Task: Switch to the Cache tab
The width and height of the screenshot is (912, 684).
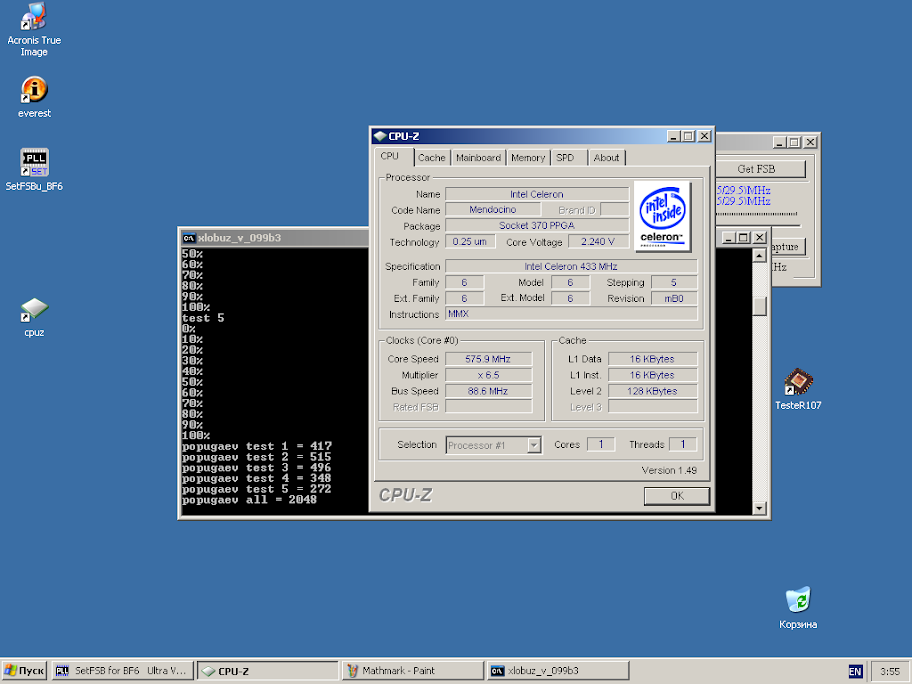Action: (x=432, y=158)
